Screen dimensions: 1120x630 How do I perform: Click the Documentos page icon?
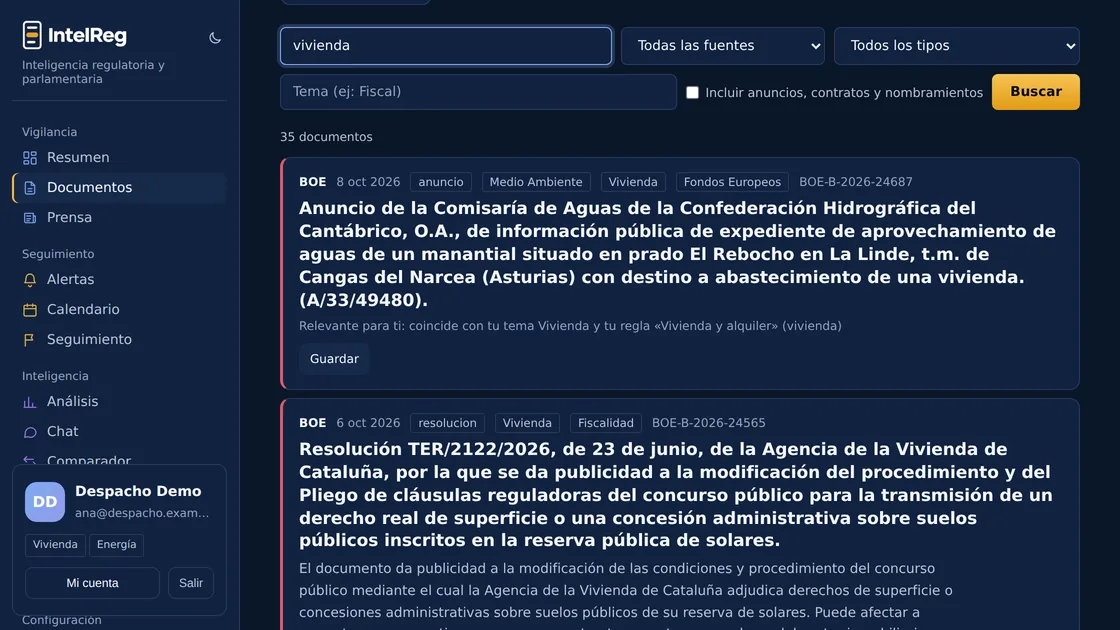(29, 188)
